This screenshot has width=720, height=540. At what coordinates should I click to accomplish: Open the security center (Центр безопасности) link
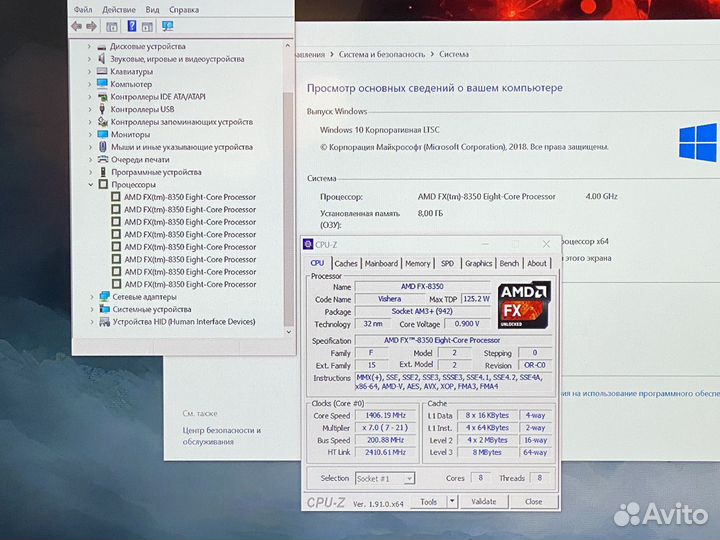point(221,436)
